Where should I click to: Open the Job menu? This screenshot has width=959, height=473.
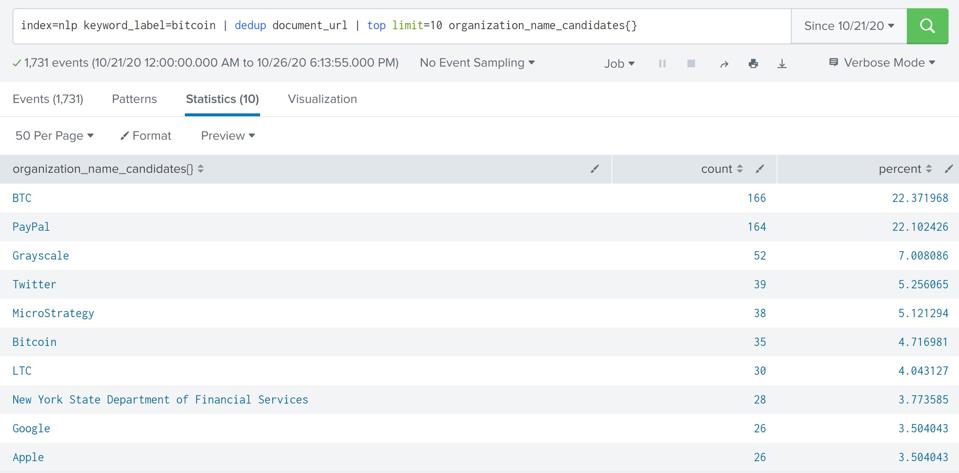619,63
